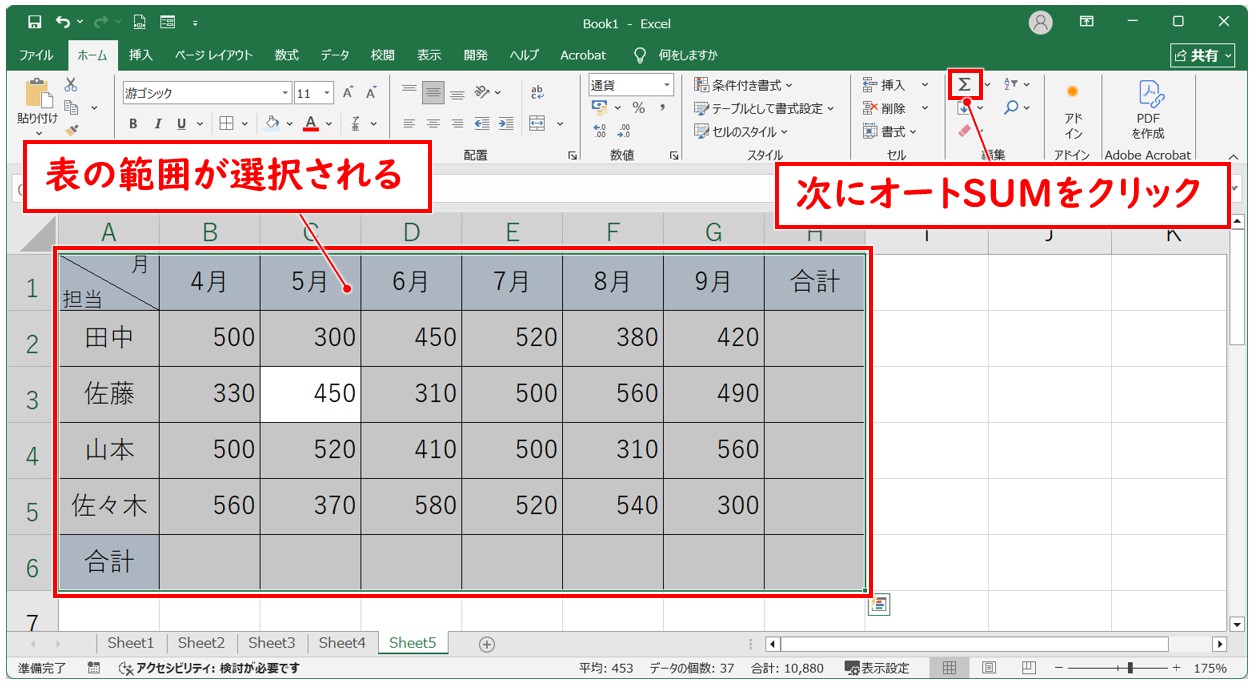This screenshot has height=685, width=1254.
Task: Expand the borders dropdown arrow
Action: point(246,124)
